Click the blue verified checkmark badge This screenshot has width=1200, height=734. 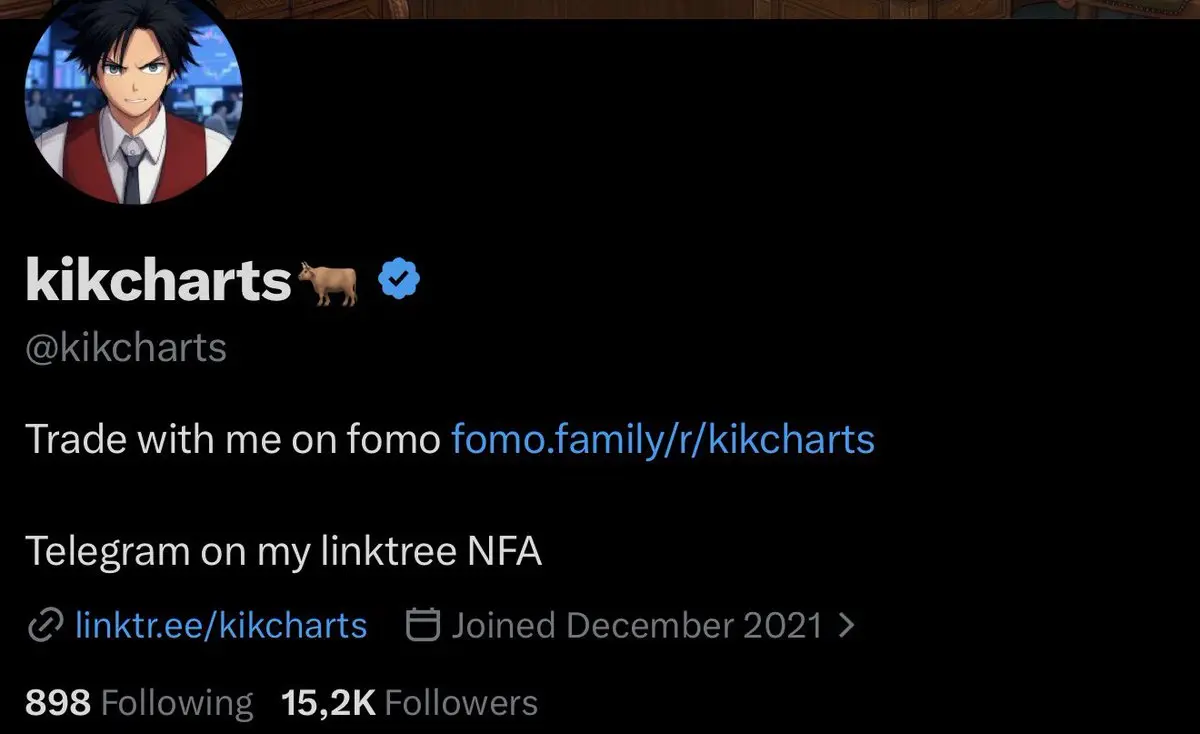[399, 279]
